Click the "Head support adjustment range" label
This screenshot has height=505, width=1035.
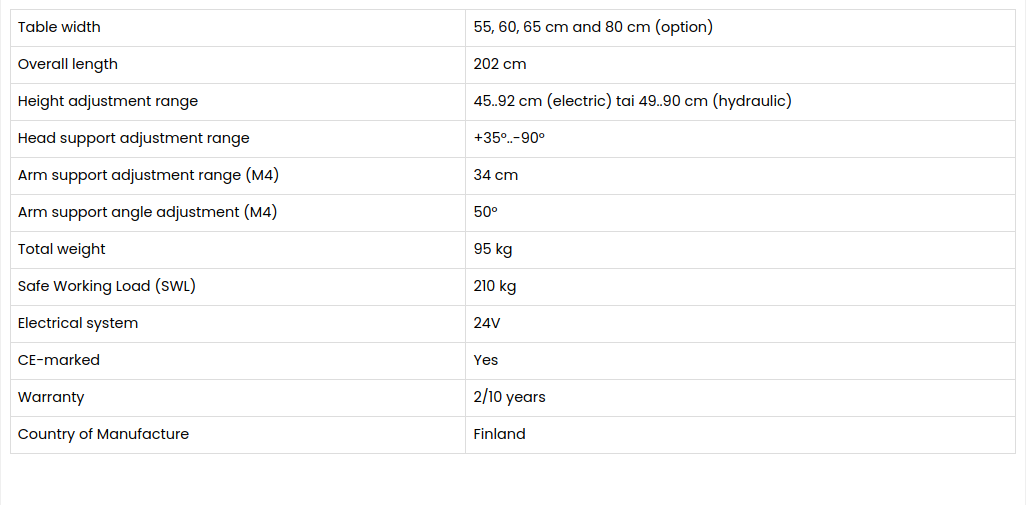[133, 138]
